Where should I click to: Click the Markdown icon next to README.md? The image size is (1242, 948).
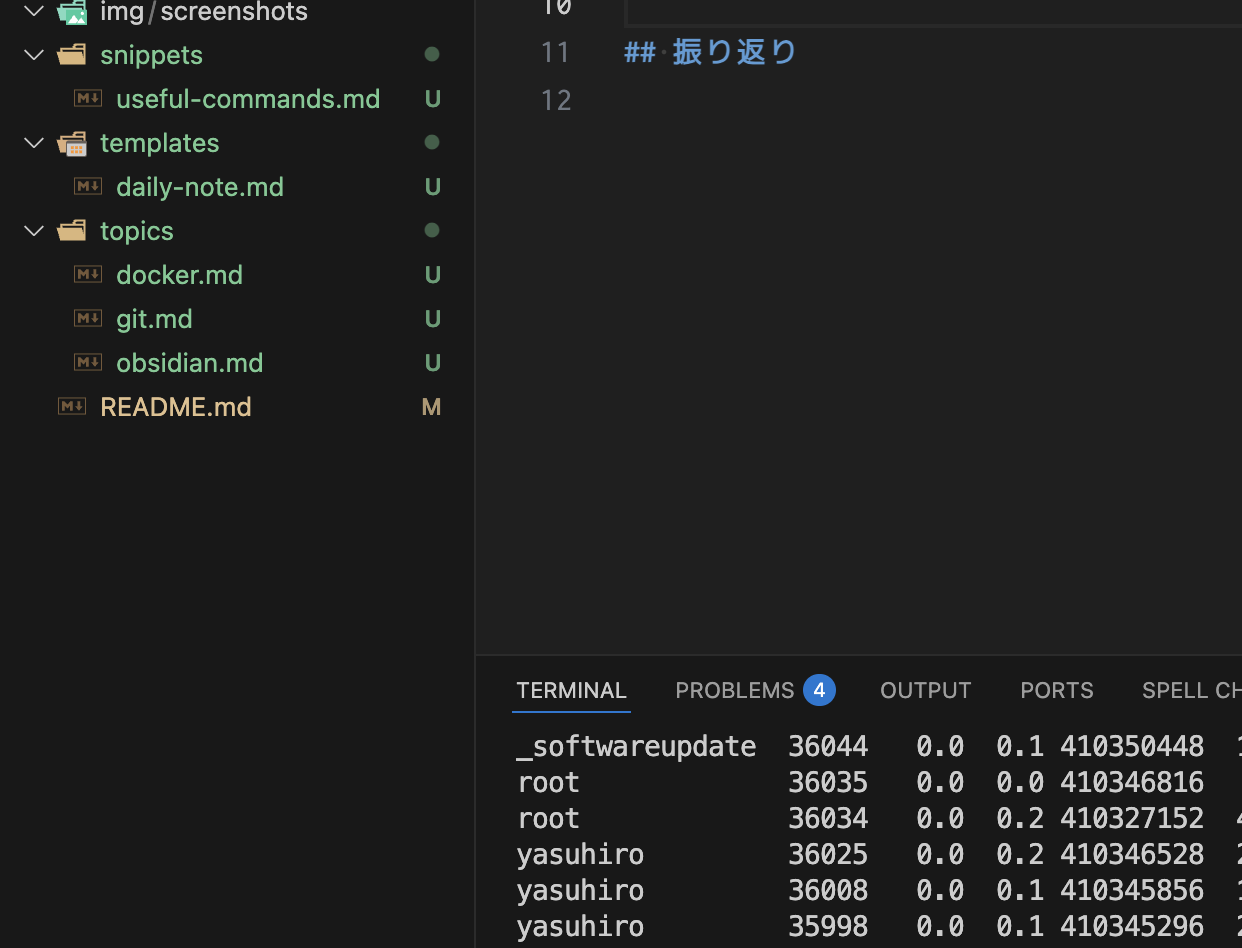[x=71, y=406]
